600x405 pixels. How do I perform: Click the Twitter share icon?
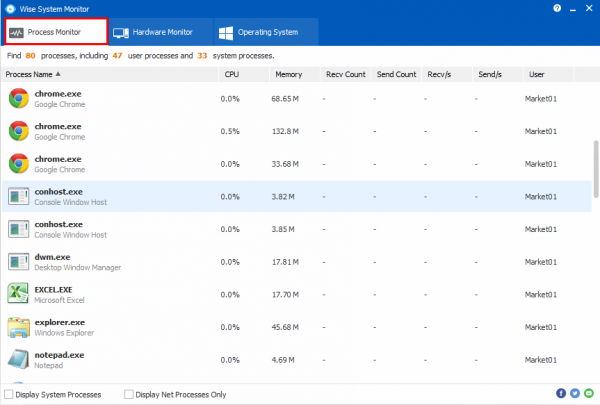(x=574, y=394)
